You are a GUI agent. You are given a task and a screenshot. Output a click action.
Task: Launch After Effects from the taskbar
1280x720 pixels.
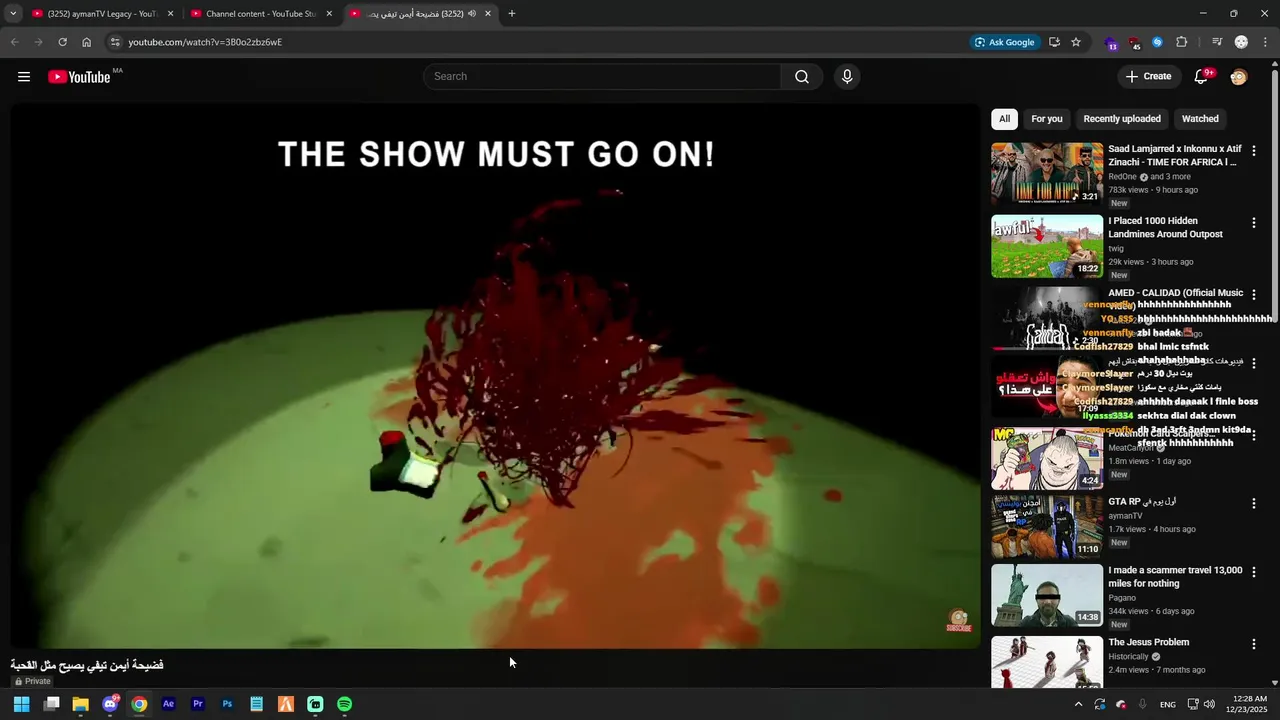[168, 704]
